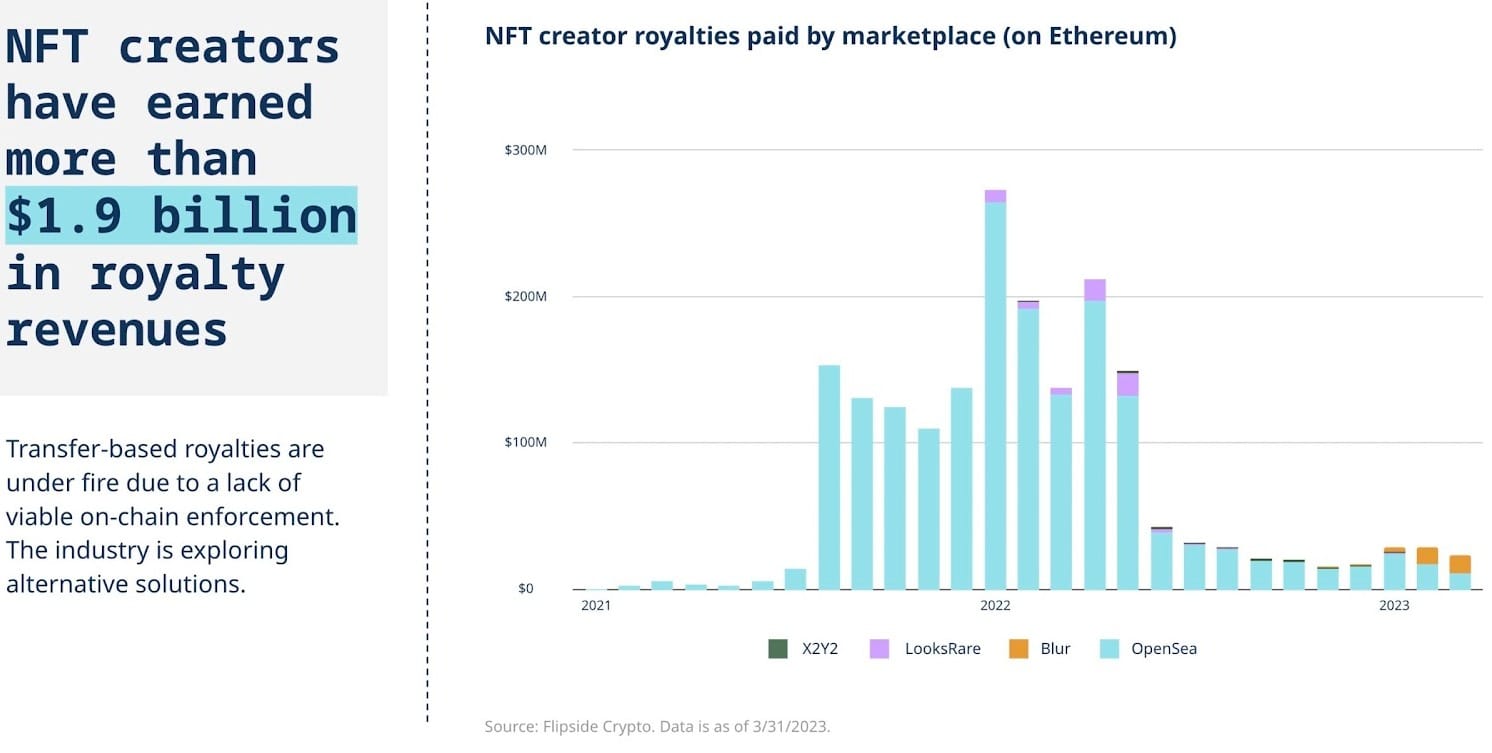Click the last bar with large orange Blur segment
The height and width of the screenshot is (753, 1492).
[x=1460, y=572]
